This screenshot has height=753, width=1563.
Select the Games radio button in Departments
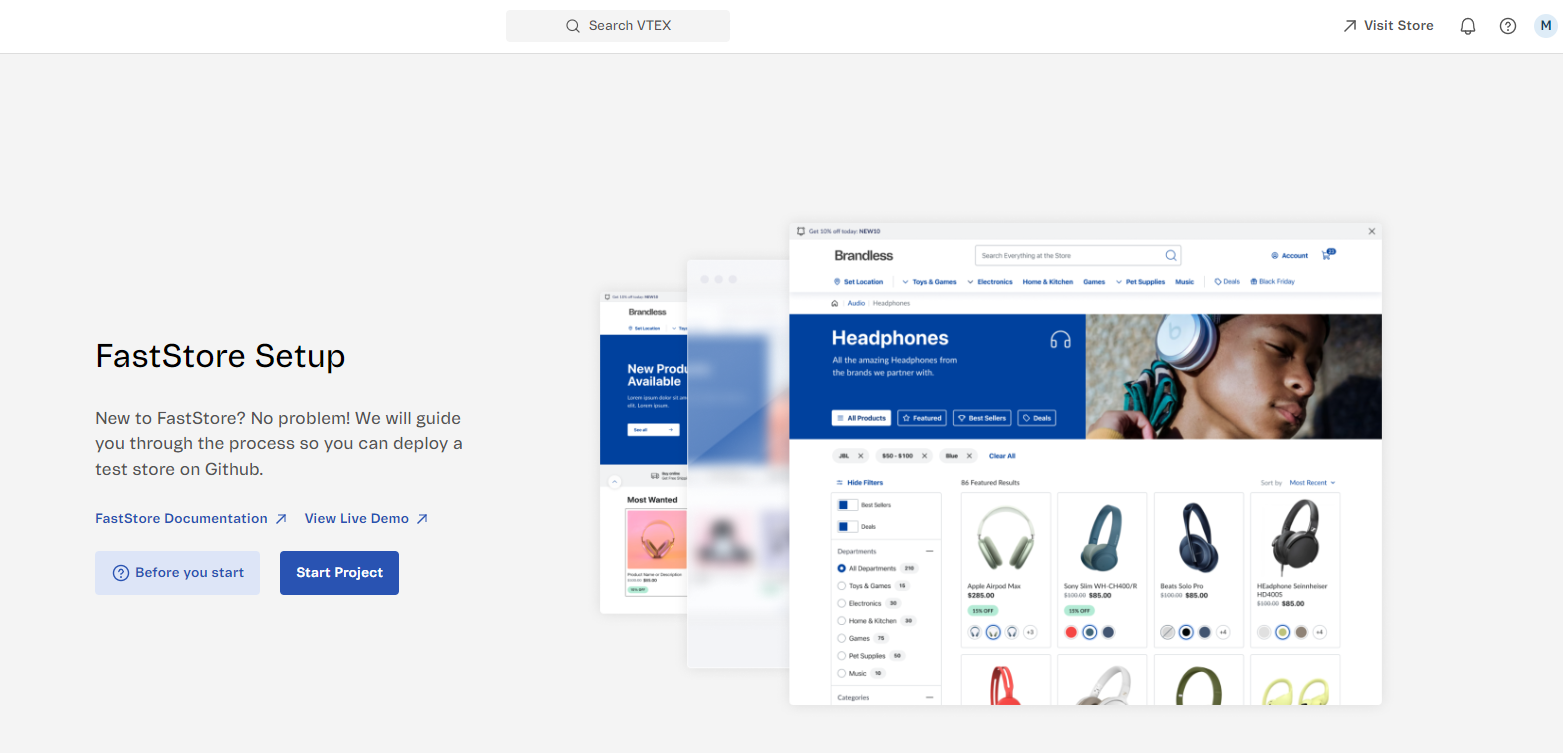pos(841,638)
